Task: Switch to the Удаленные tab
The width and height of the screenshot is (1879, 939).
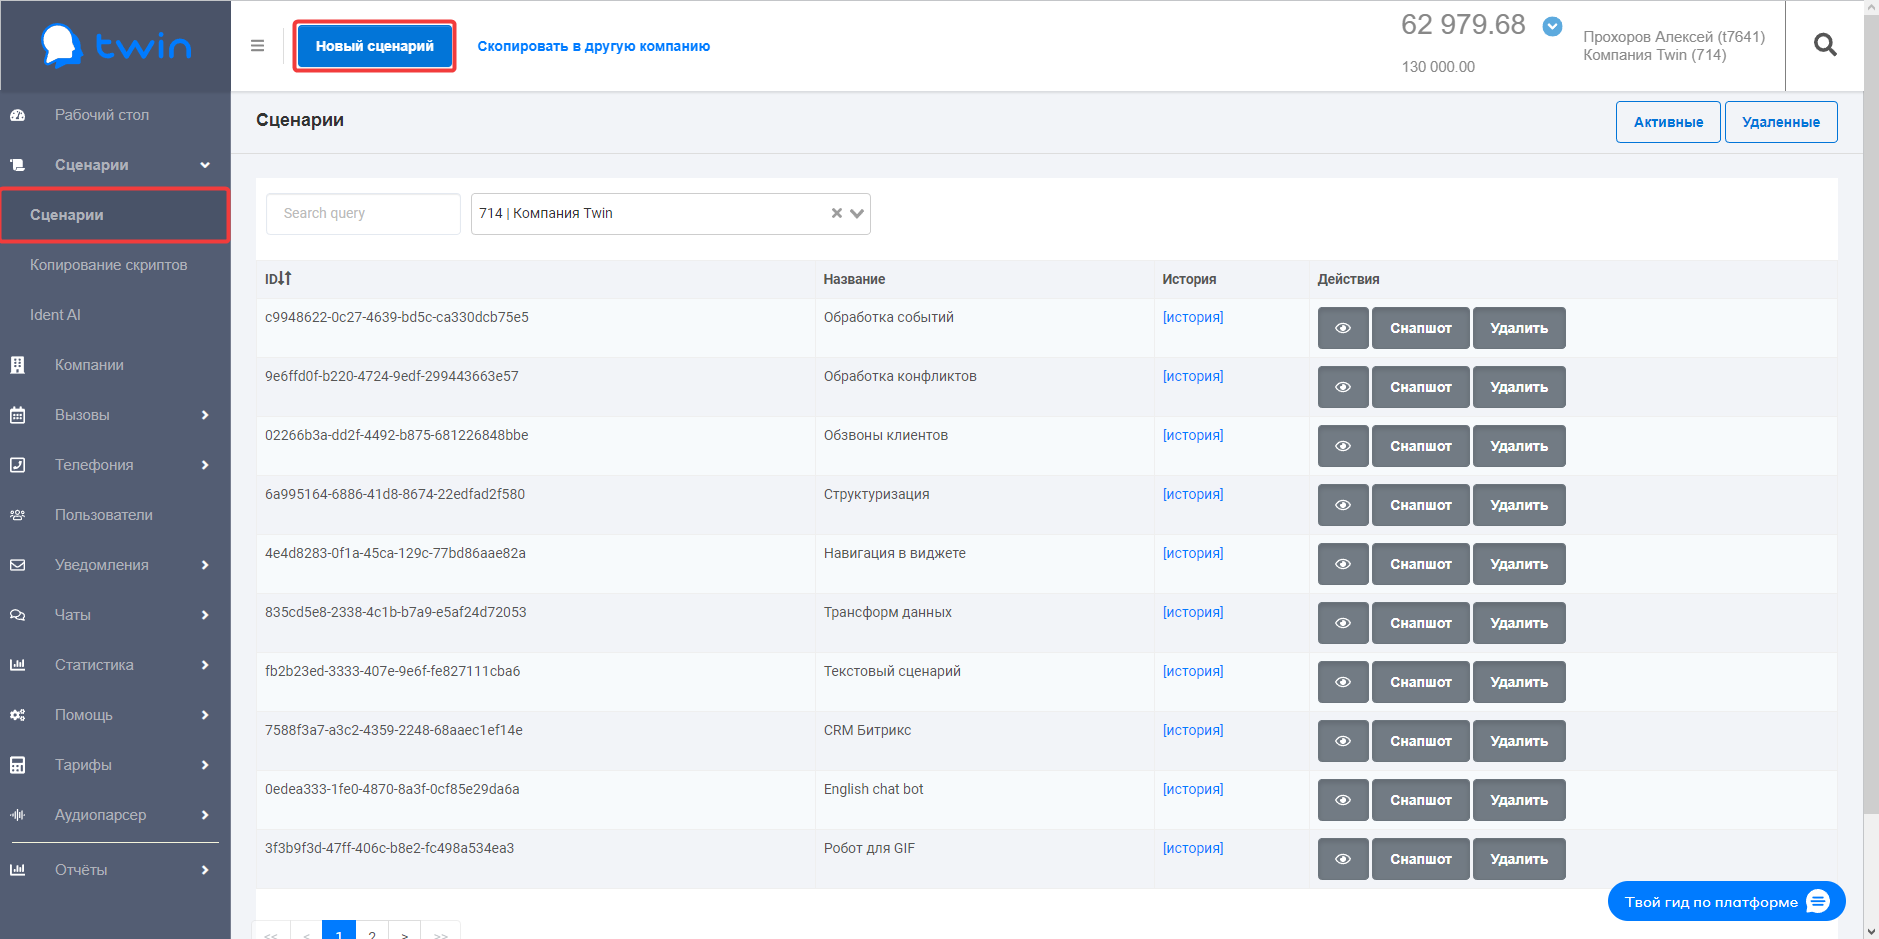Action: click(1780, 122)
